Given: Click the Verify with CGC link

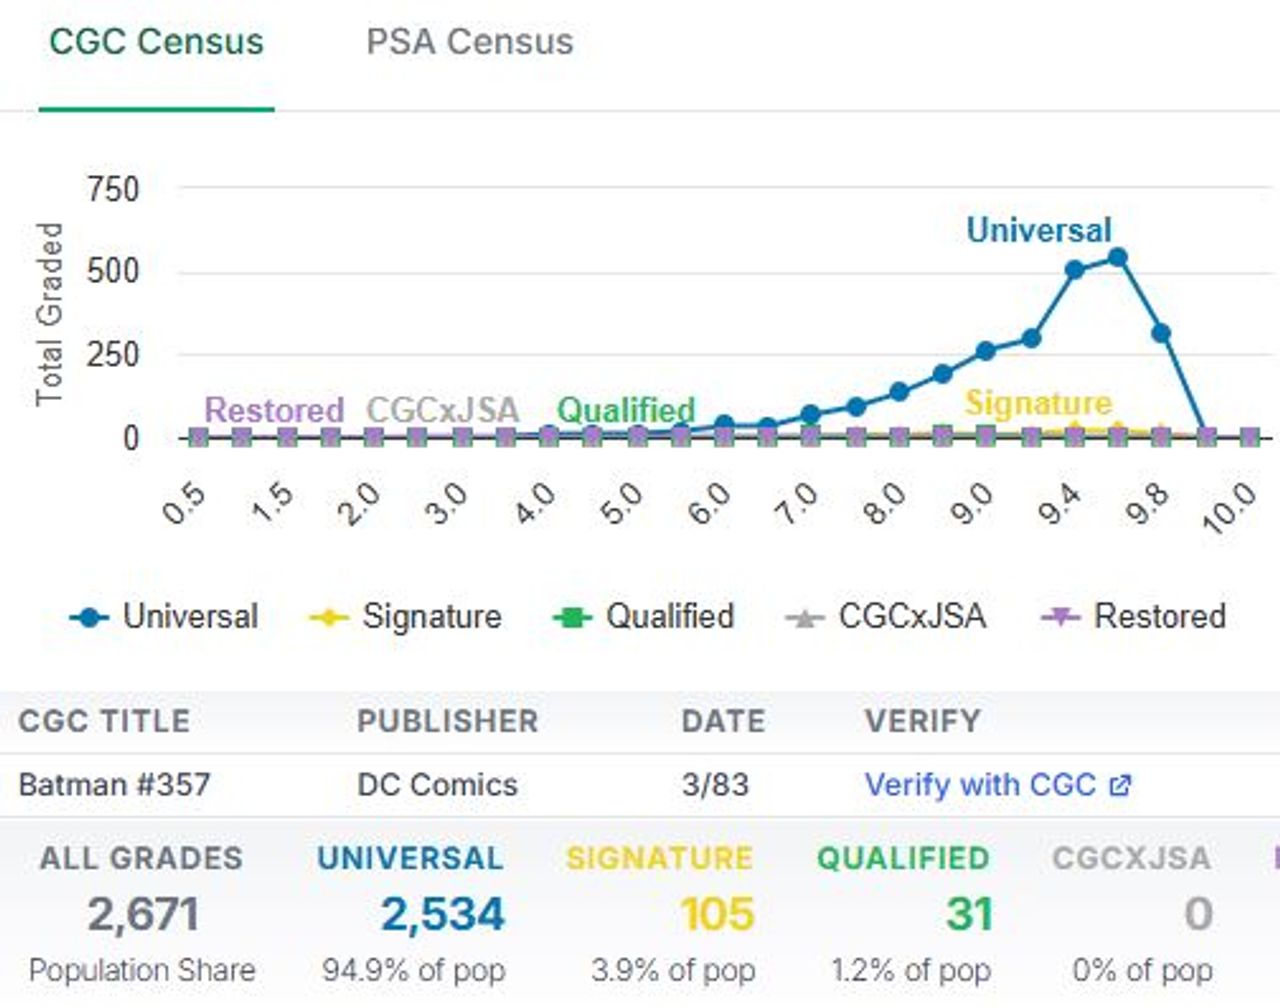Looking at the screenshot, I should pyautogui.click(x=980, y=785).
